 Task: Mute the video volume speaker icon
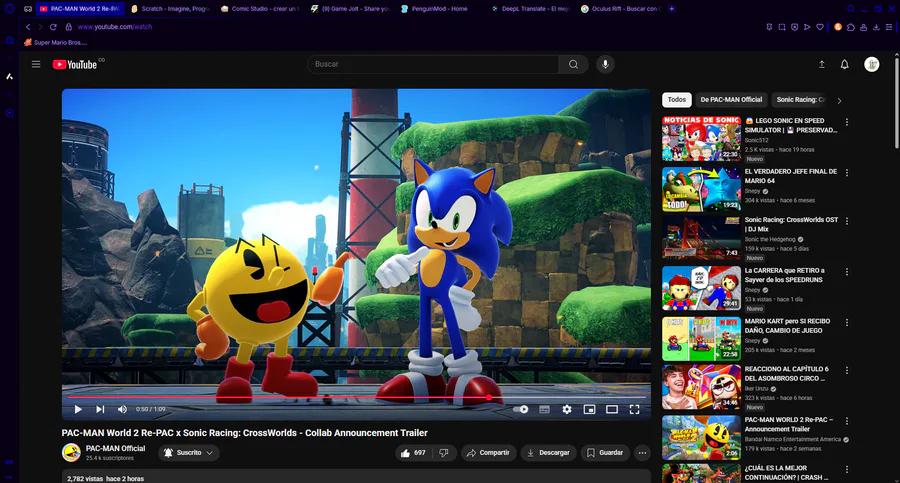[x=122, y=409]
